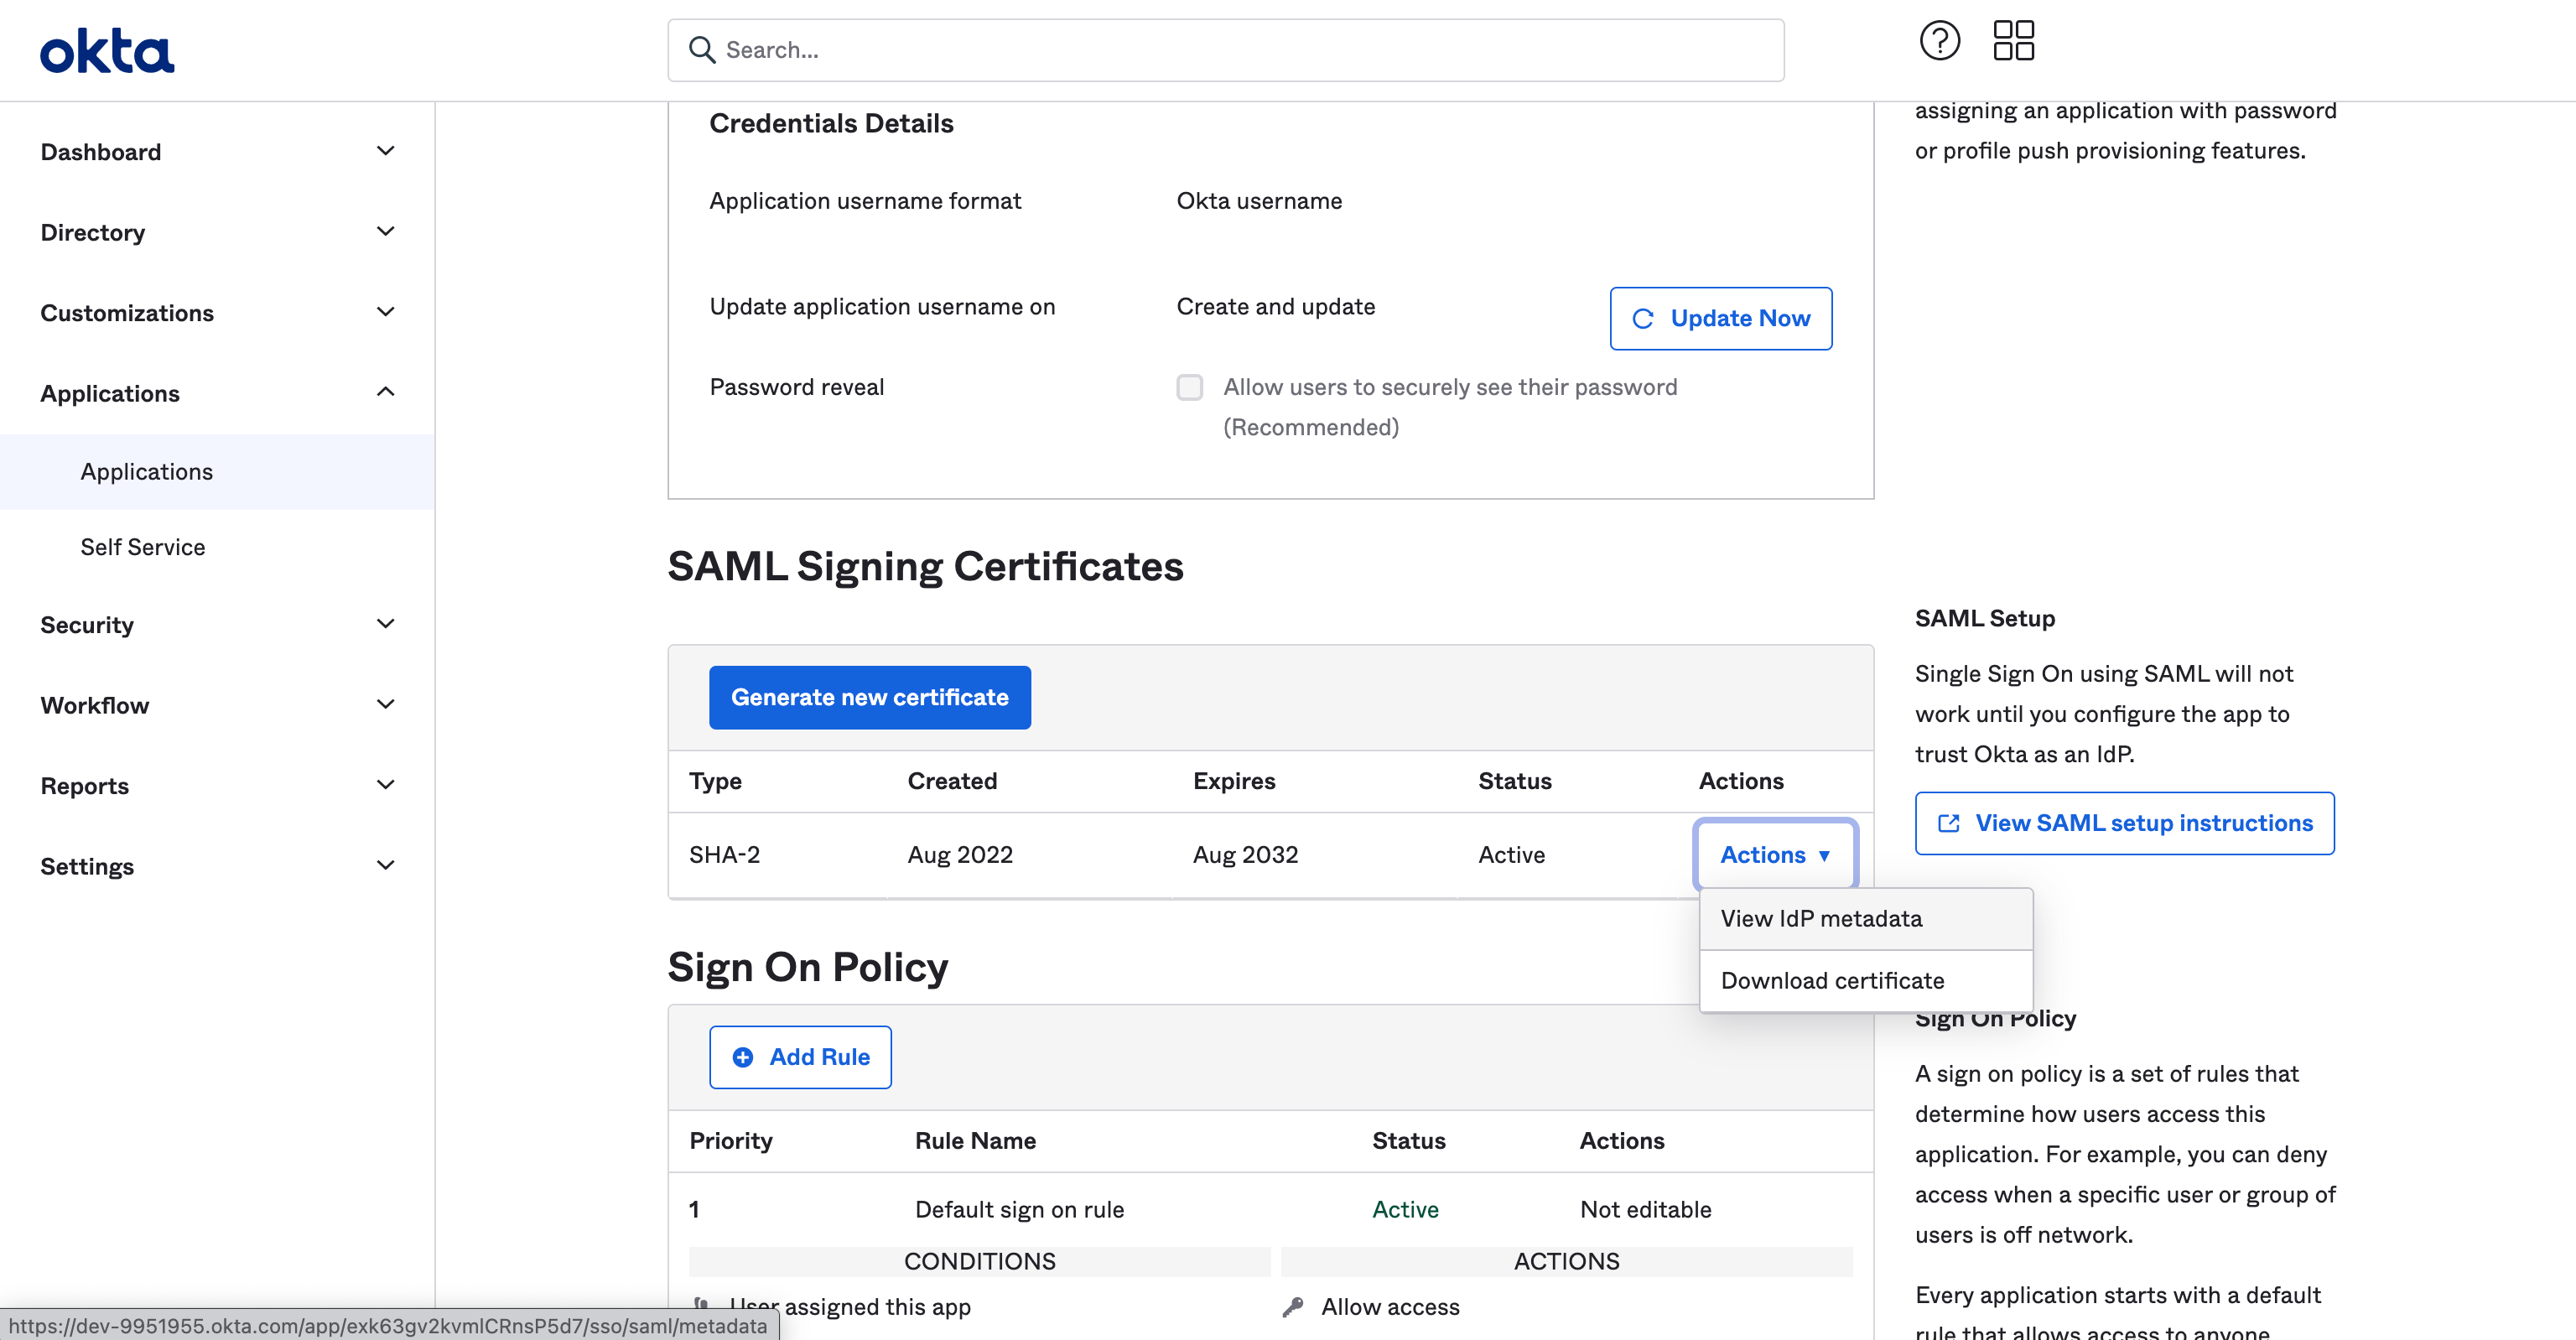This screenshot has height=1340, width=2576.
Task: Click the search magnifier icon
Action: pos(702,50)
